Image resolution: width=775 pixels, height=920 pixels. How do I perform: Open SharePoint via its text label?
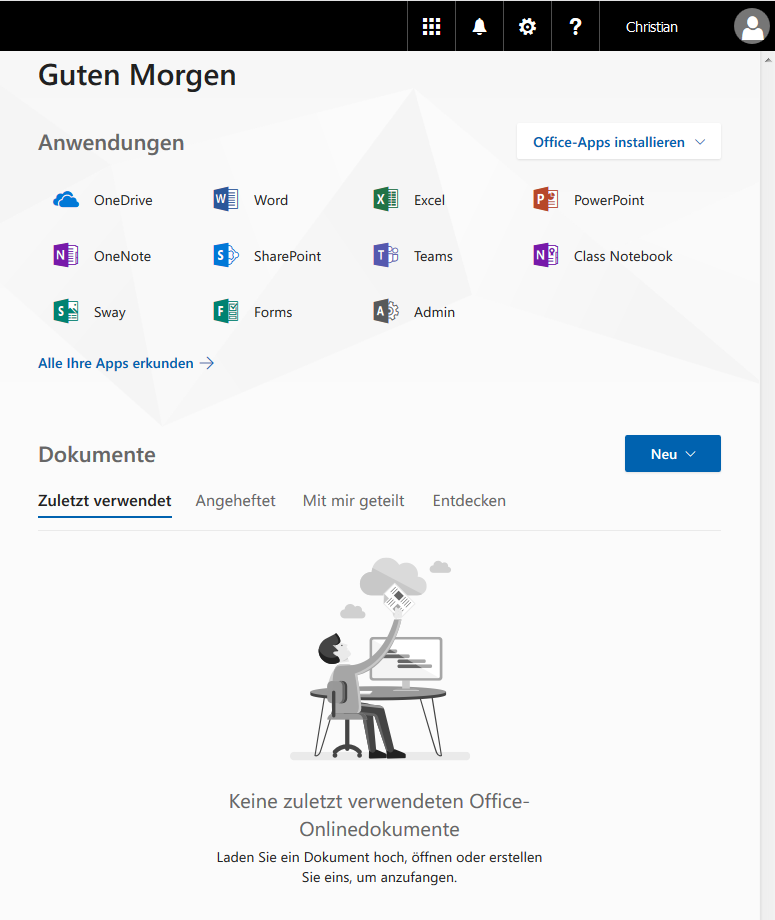coord(287,256)
